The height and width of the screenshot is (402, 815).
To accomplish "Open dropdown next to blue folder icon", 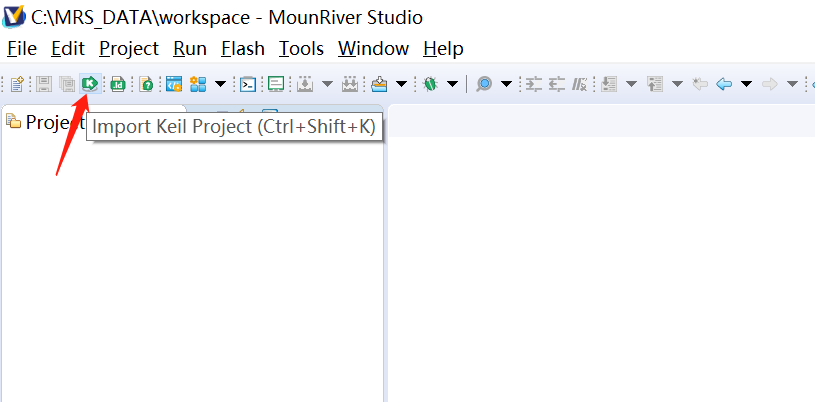I will pos(401,84).
